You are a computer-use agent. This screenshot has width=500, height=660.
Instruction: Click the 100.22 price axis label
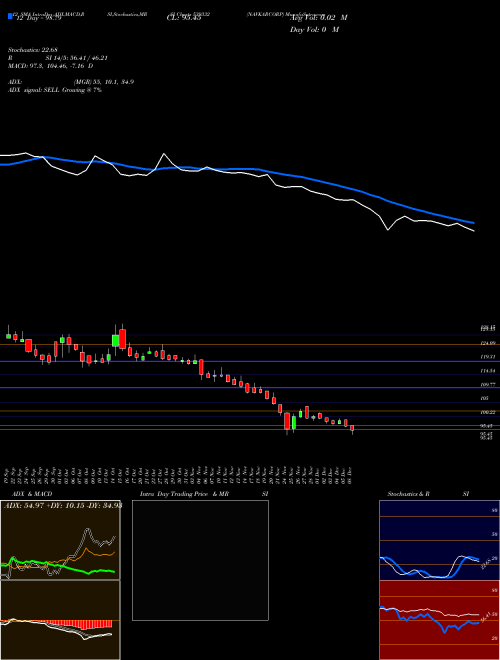pos(487,412)
